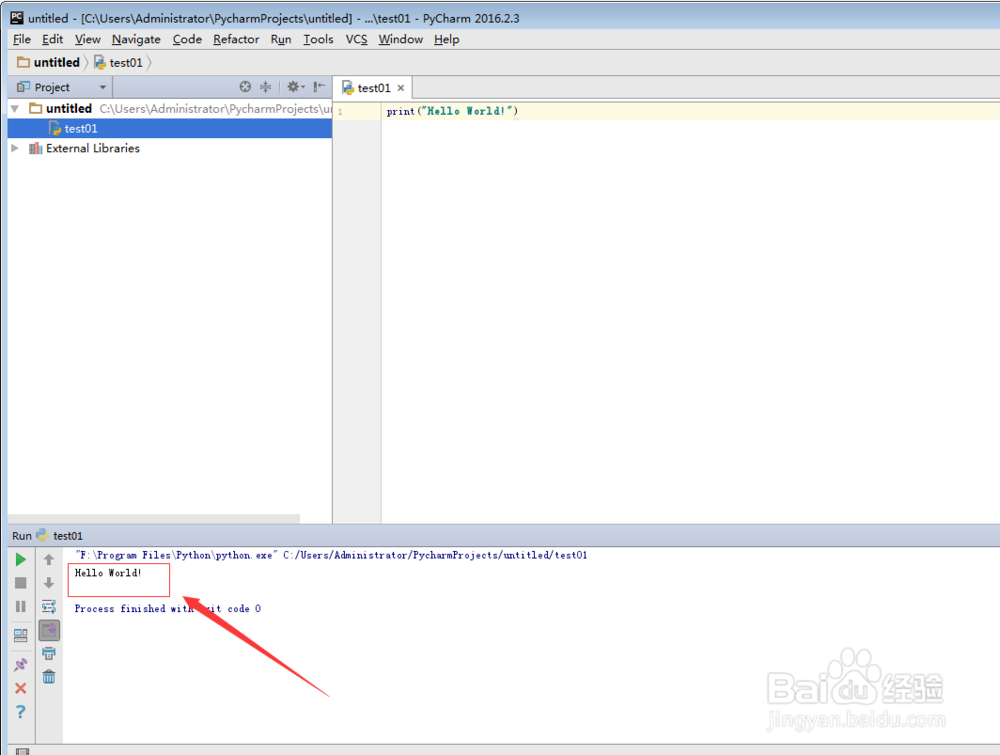1000x755 pixels.
Task: Click the Collapse All icon in Project panel
Action: (x=265, y=87)
